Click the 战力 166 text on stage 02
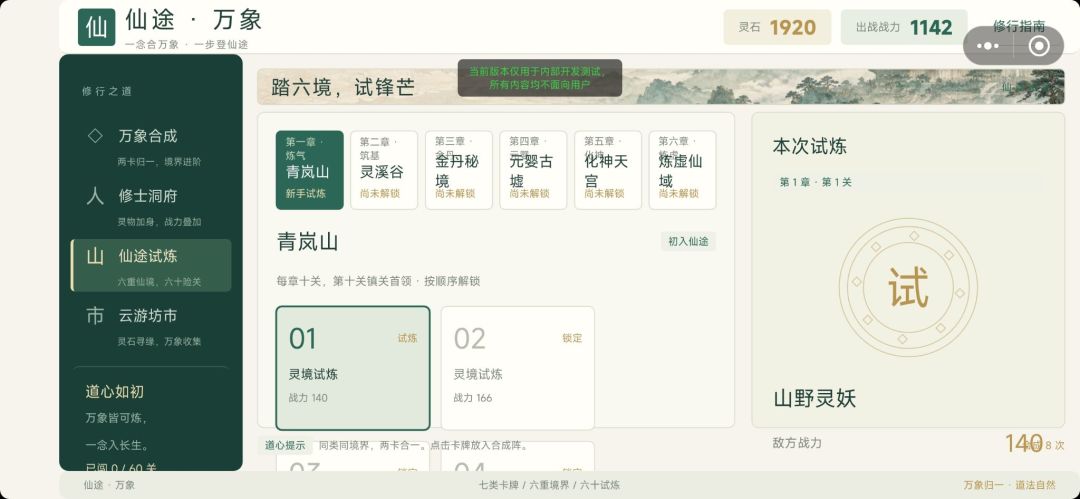The height and width of the screenshot is (499, 1080). [472, 398]
